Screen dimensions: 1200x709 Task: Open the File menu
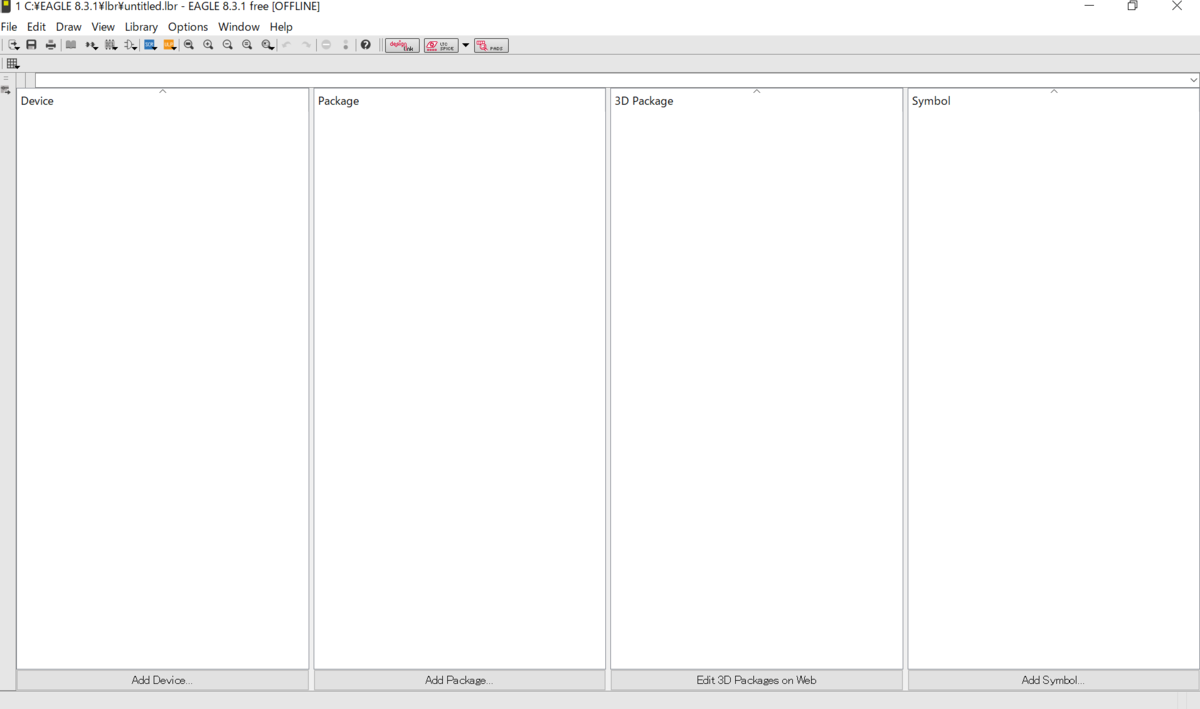tap(9, 27)
